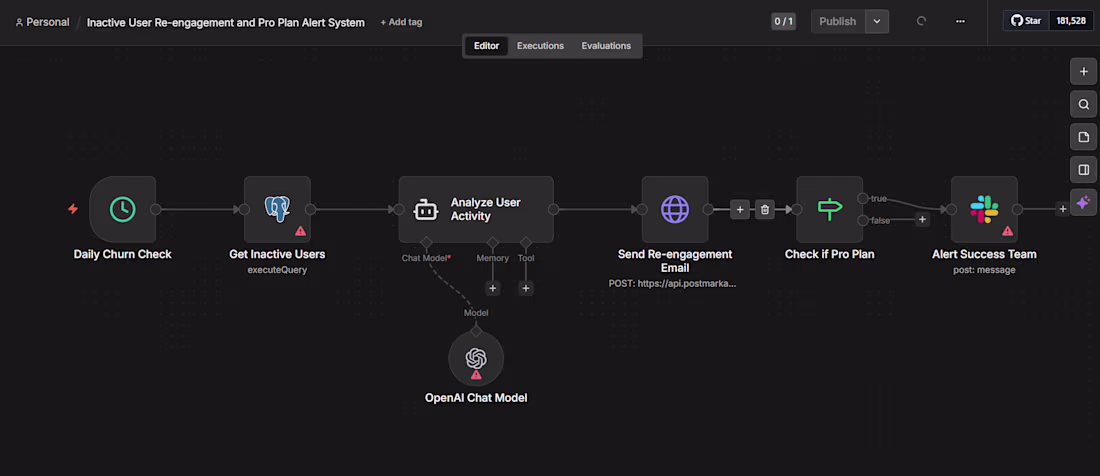Viewport: 1100px width, 476px height.
Task: Delete connection using the trash icon
Action: [x=765, y=209]
